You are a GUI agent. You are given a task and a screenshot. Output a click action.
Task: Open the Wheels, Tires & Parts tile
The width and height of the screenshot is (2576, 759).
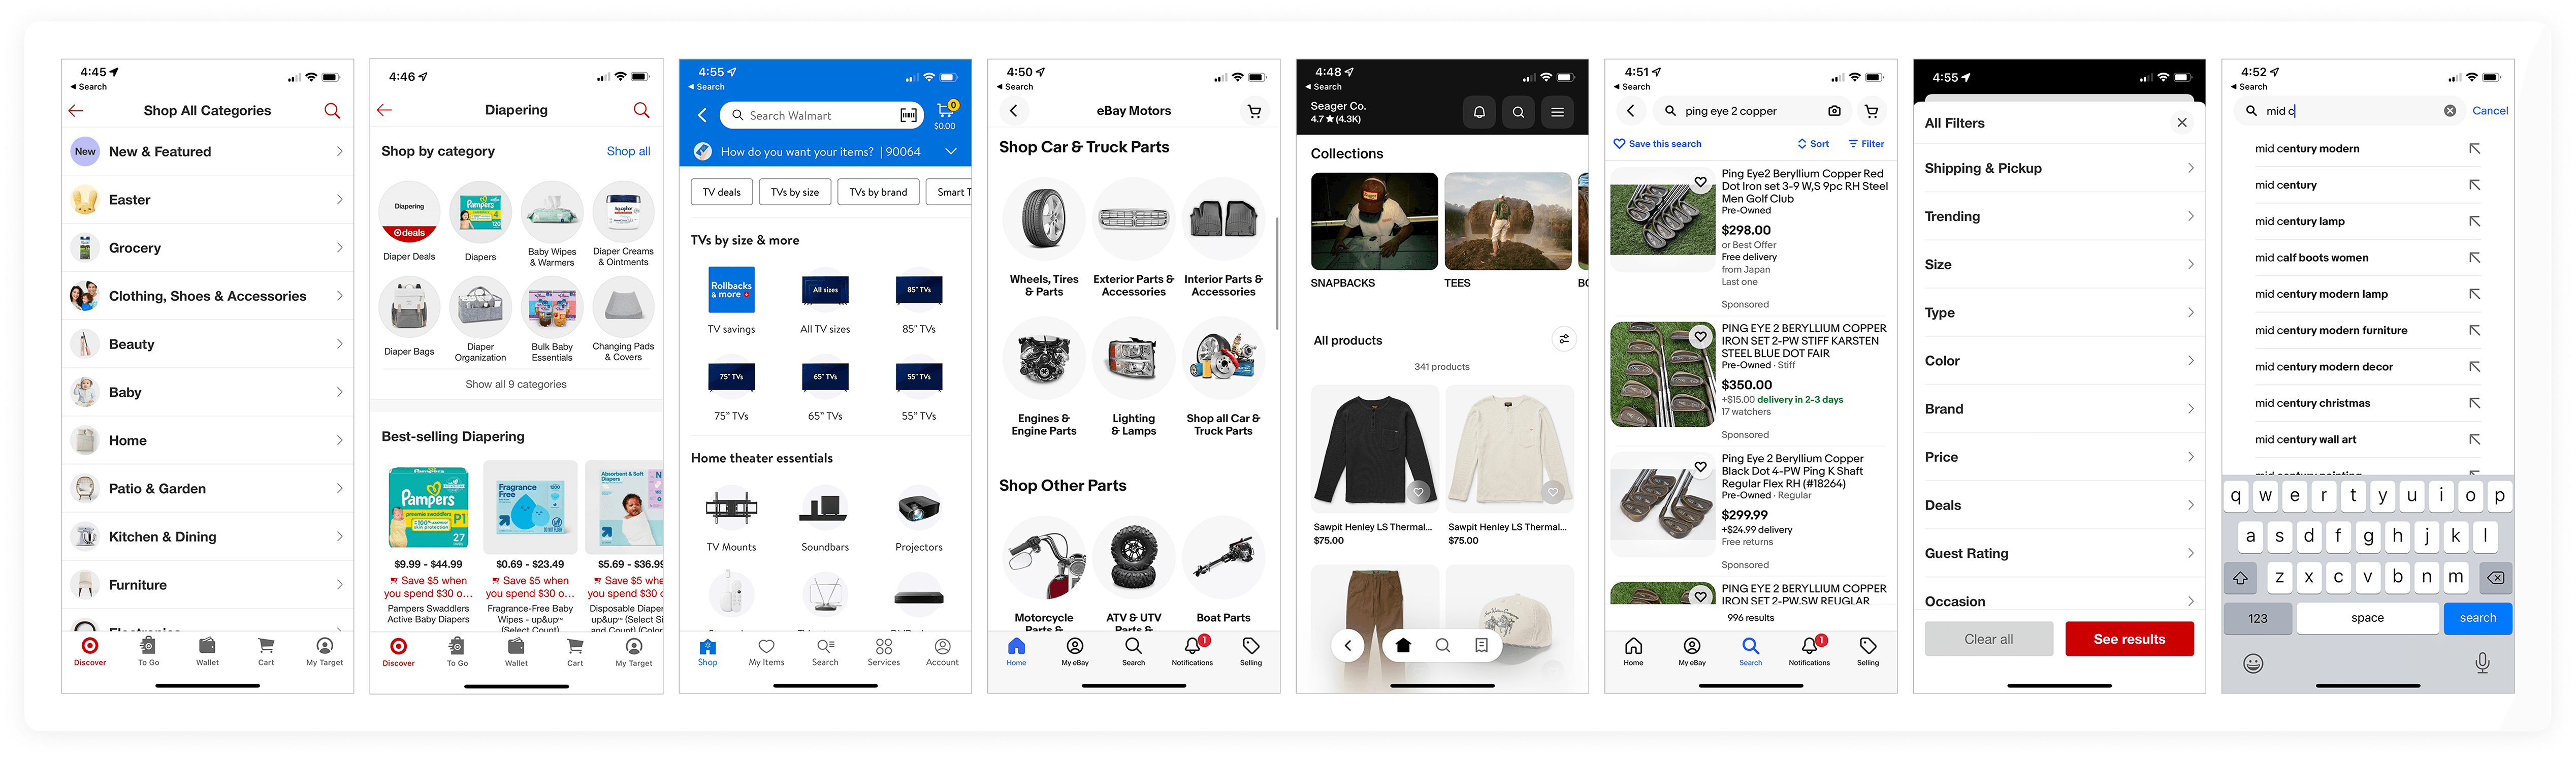coord(1044,239)
